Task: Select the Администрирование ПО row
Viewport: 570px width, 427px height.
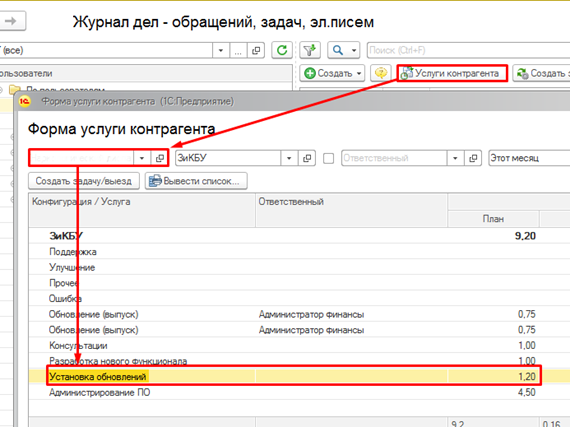Action: (x=299, y=392)
